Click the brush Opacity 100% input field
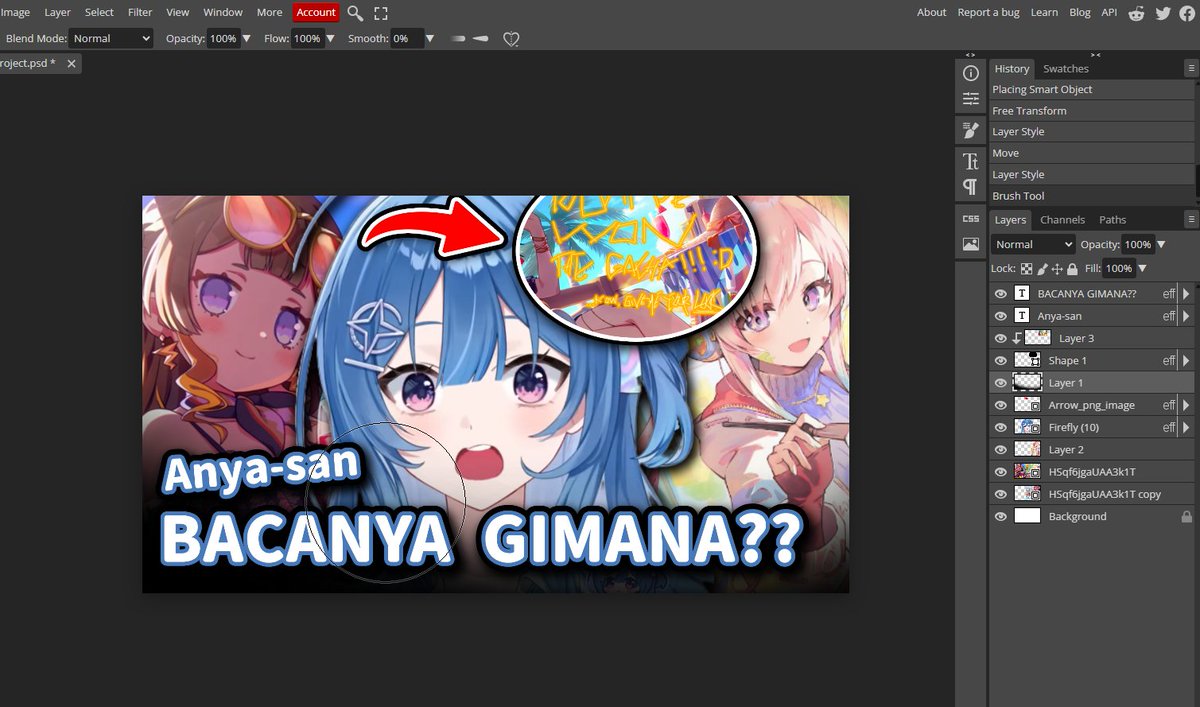The image size is (1200, 707). [x=223, y=39]
